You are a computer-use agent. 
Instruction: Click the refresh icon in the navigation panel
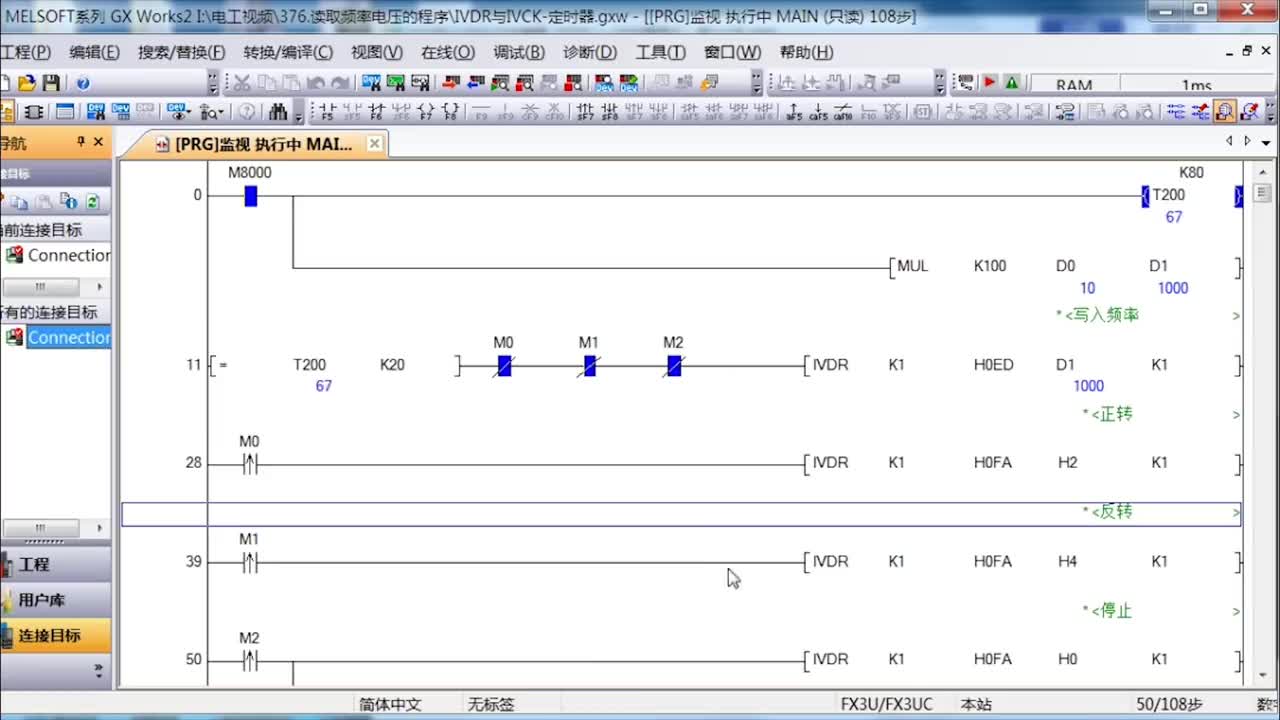coord(92,201)
